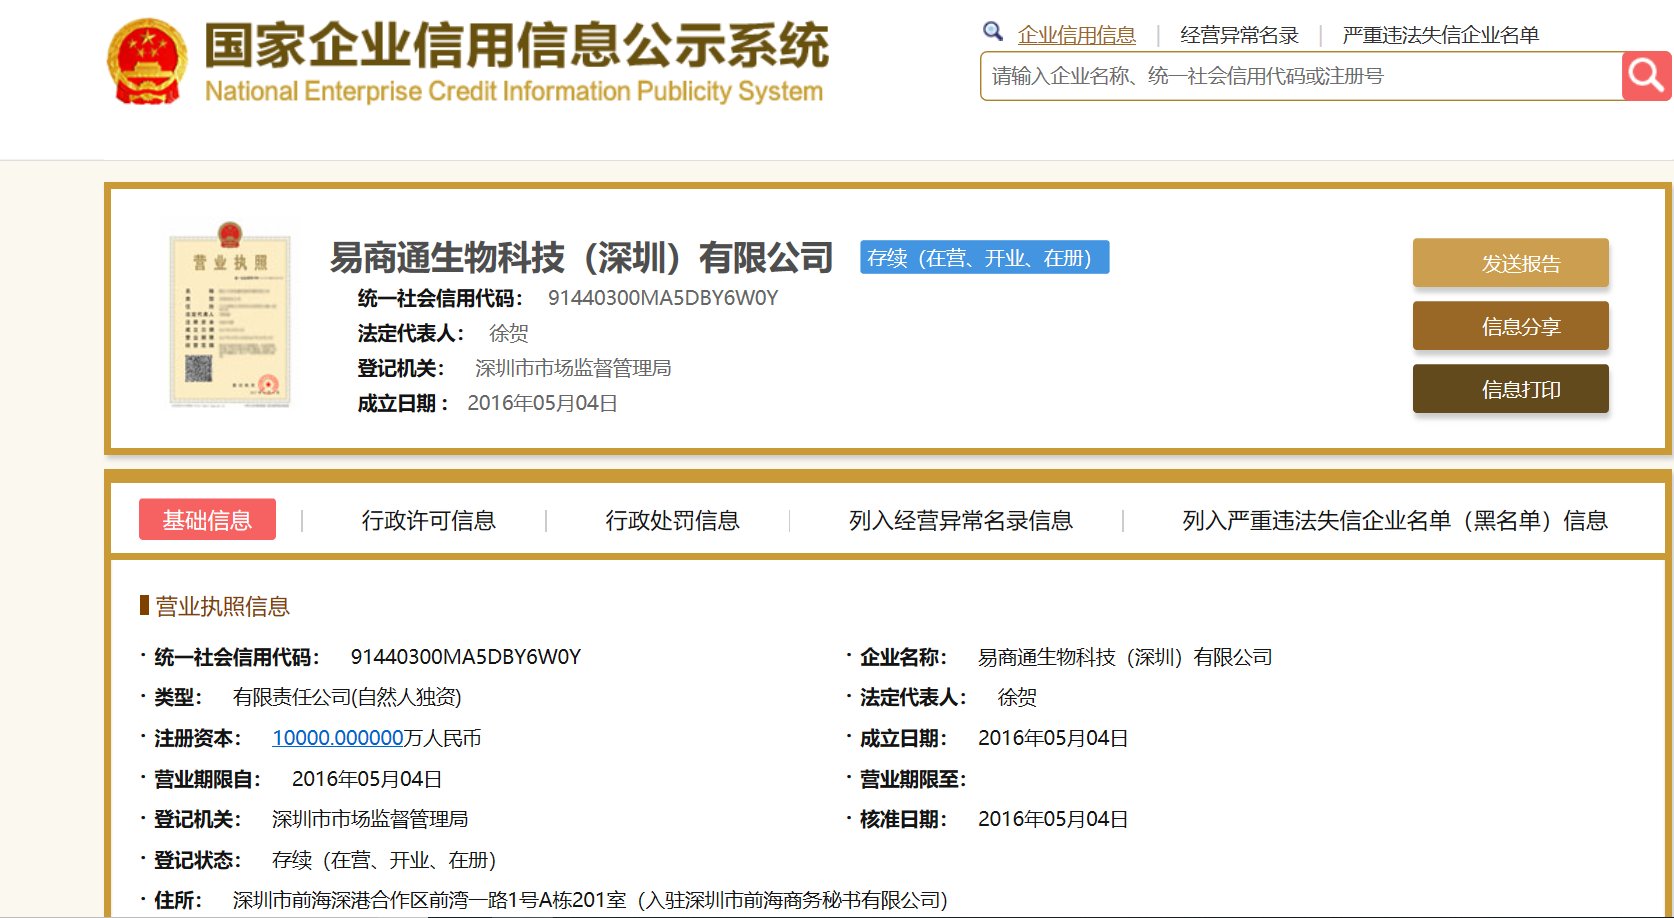Open the business license certificate thumbnail
Screen dimensions: 1674x918
point(231,313)
